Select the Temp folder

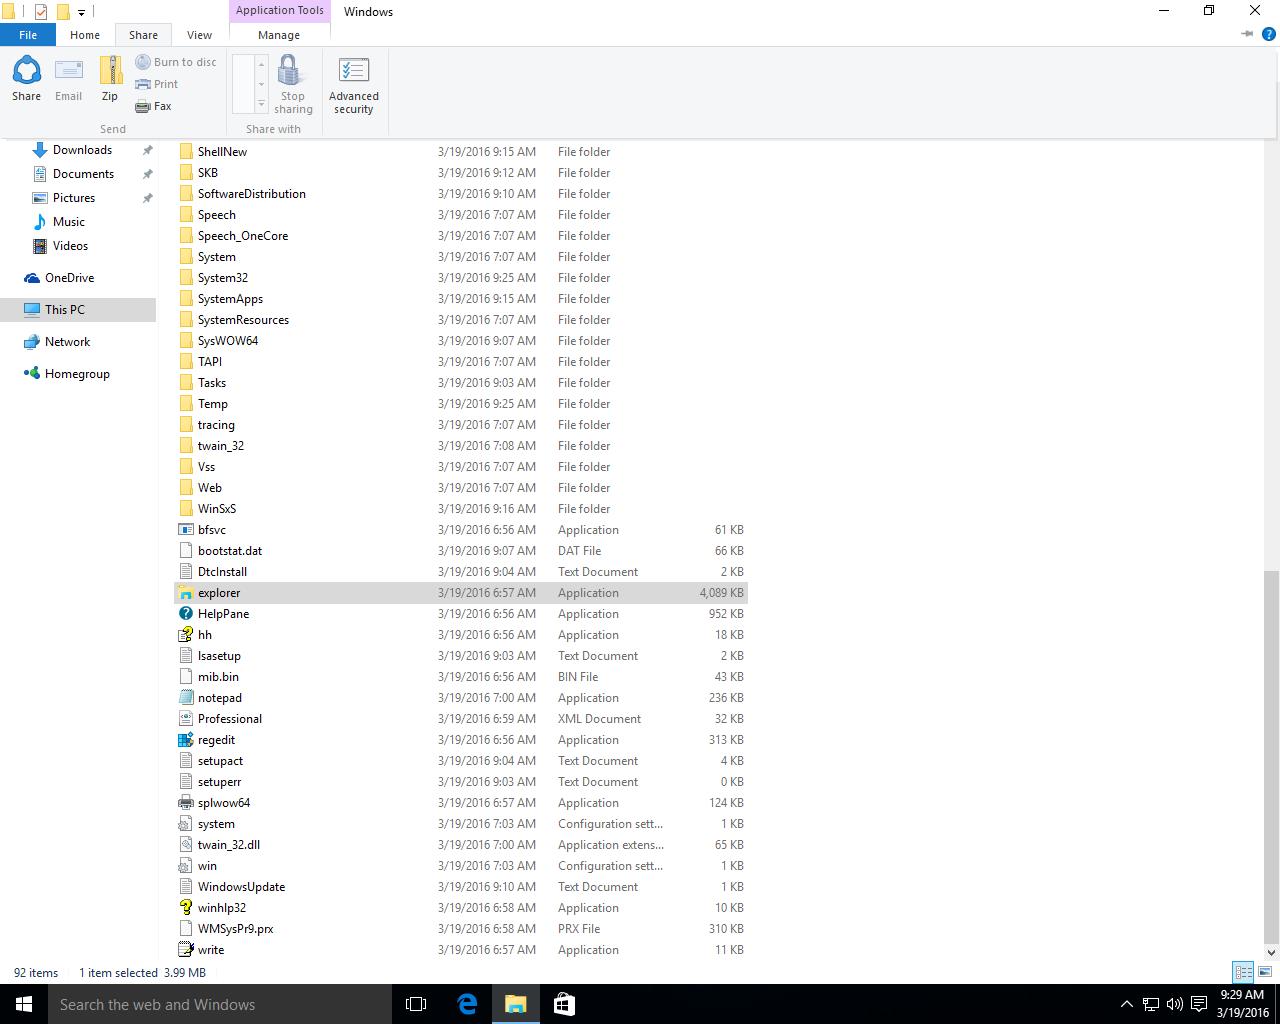pyautogui.click(x=461, y=404)
